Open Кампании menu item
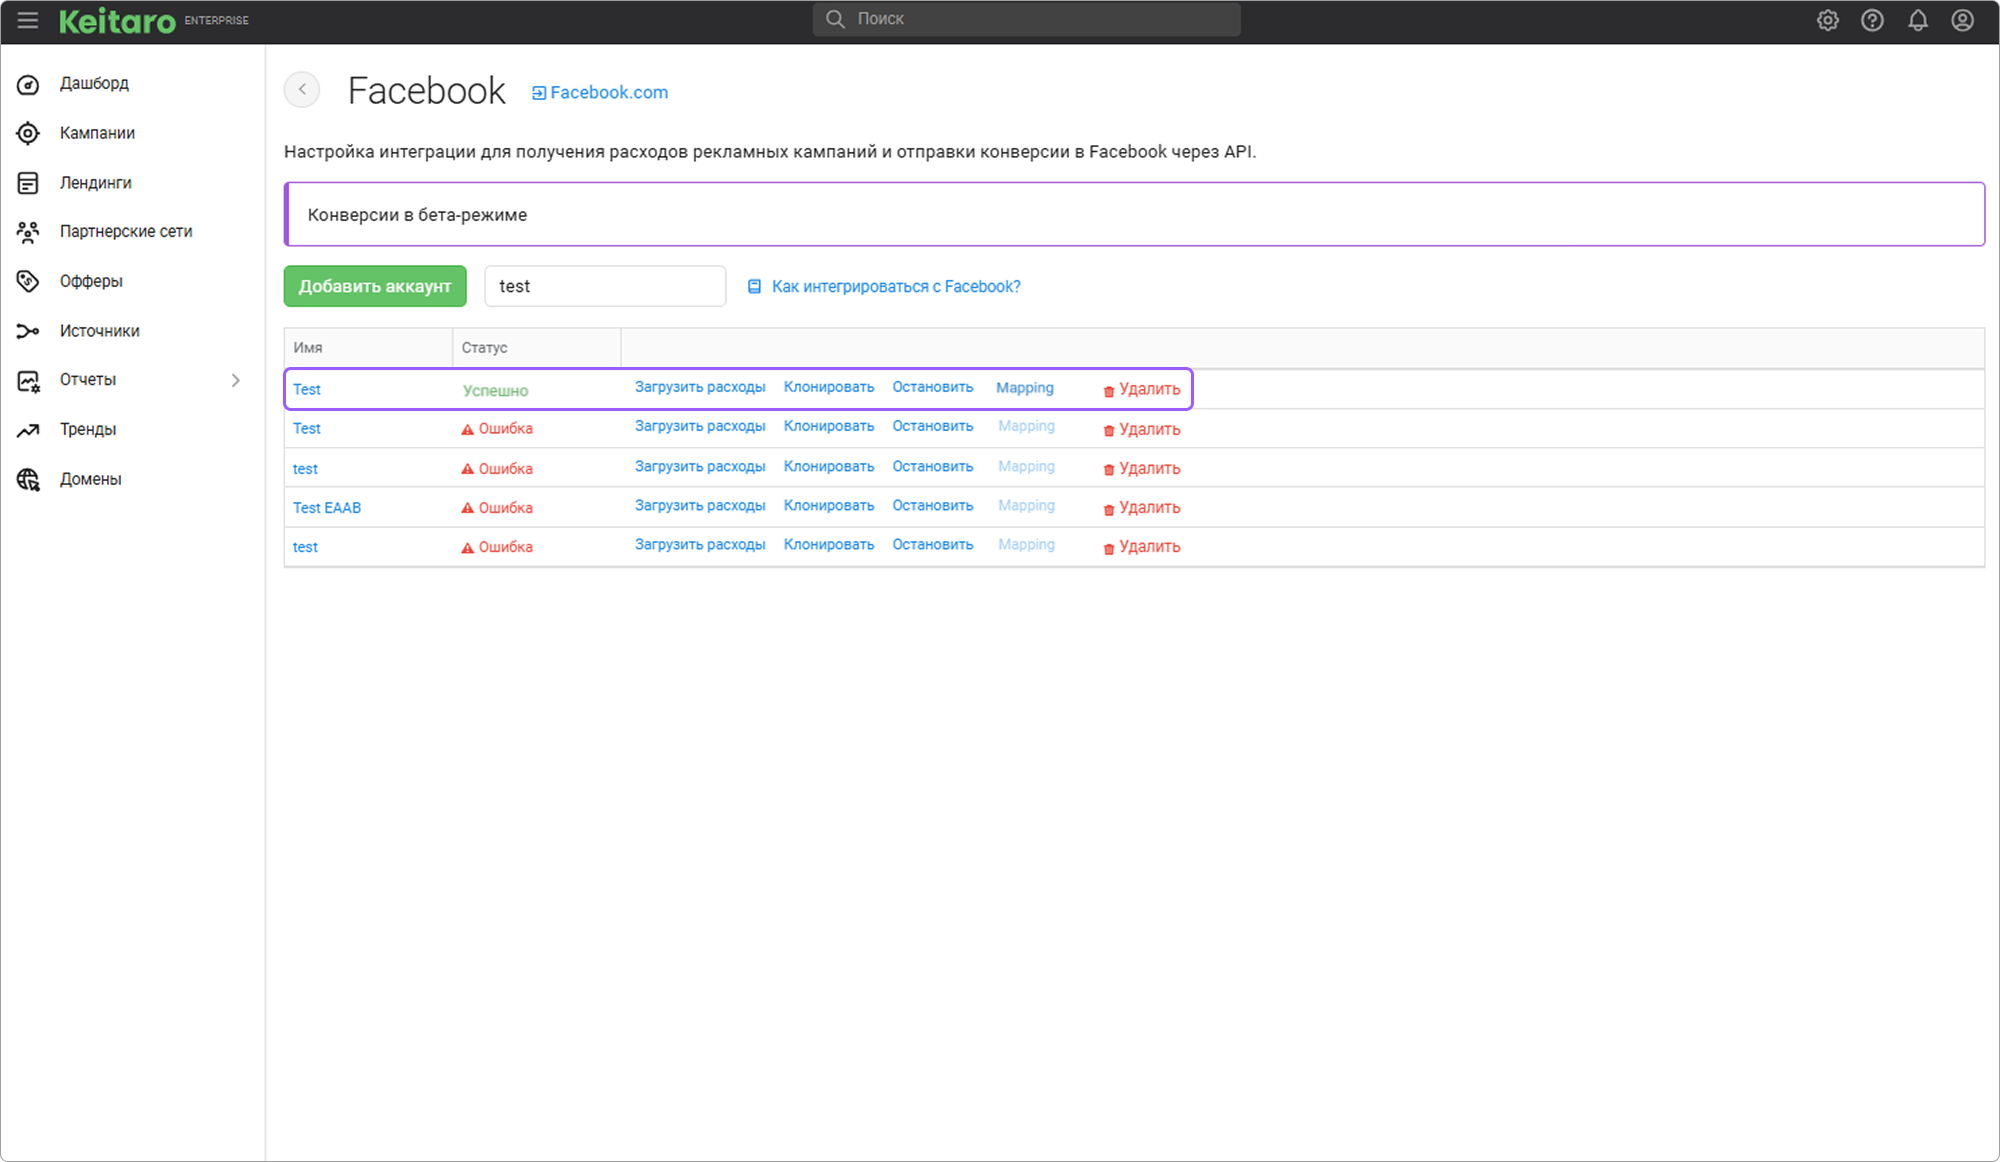 (97, 133)
